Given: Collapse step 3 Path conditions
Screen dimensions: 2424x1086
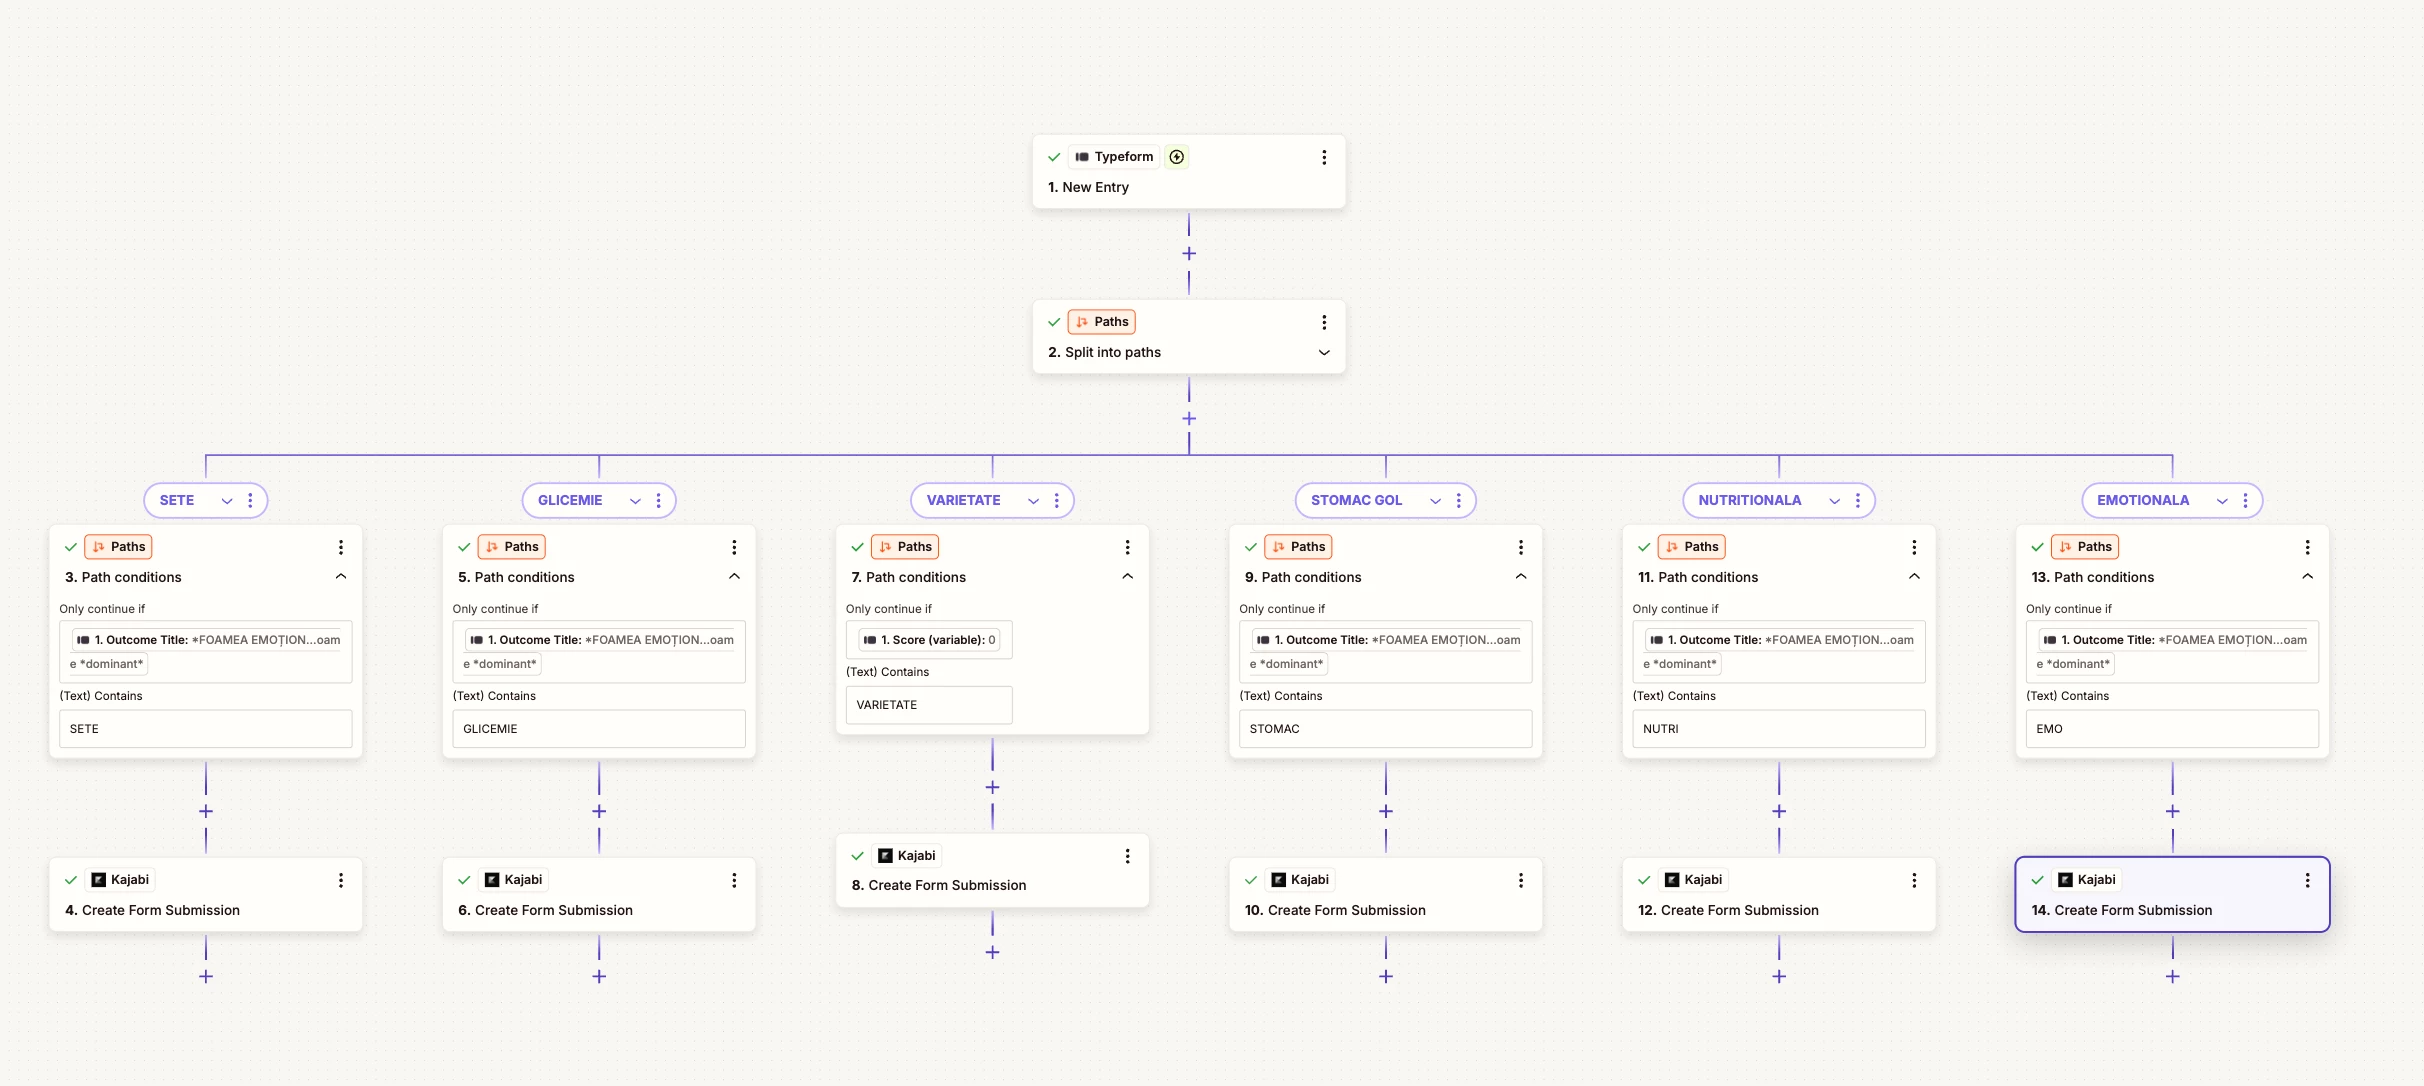Looking at the screenshot, I should (341, 577).
